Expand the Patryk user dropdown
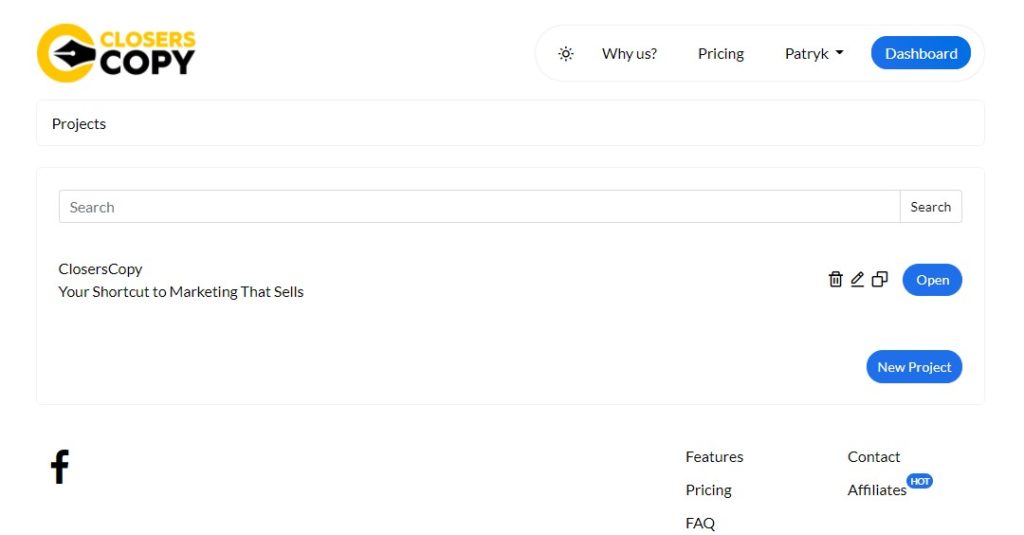1024x535 pixels. [814, 54]
